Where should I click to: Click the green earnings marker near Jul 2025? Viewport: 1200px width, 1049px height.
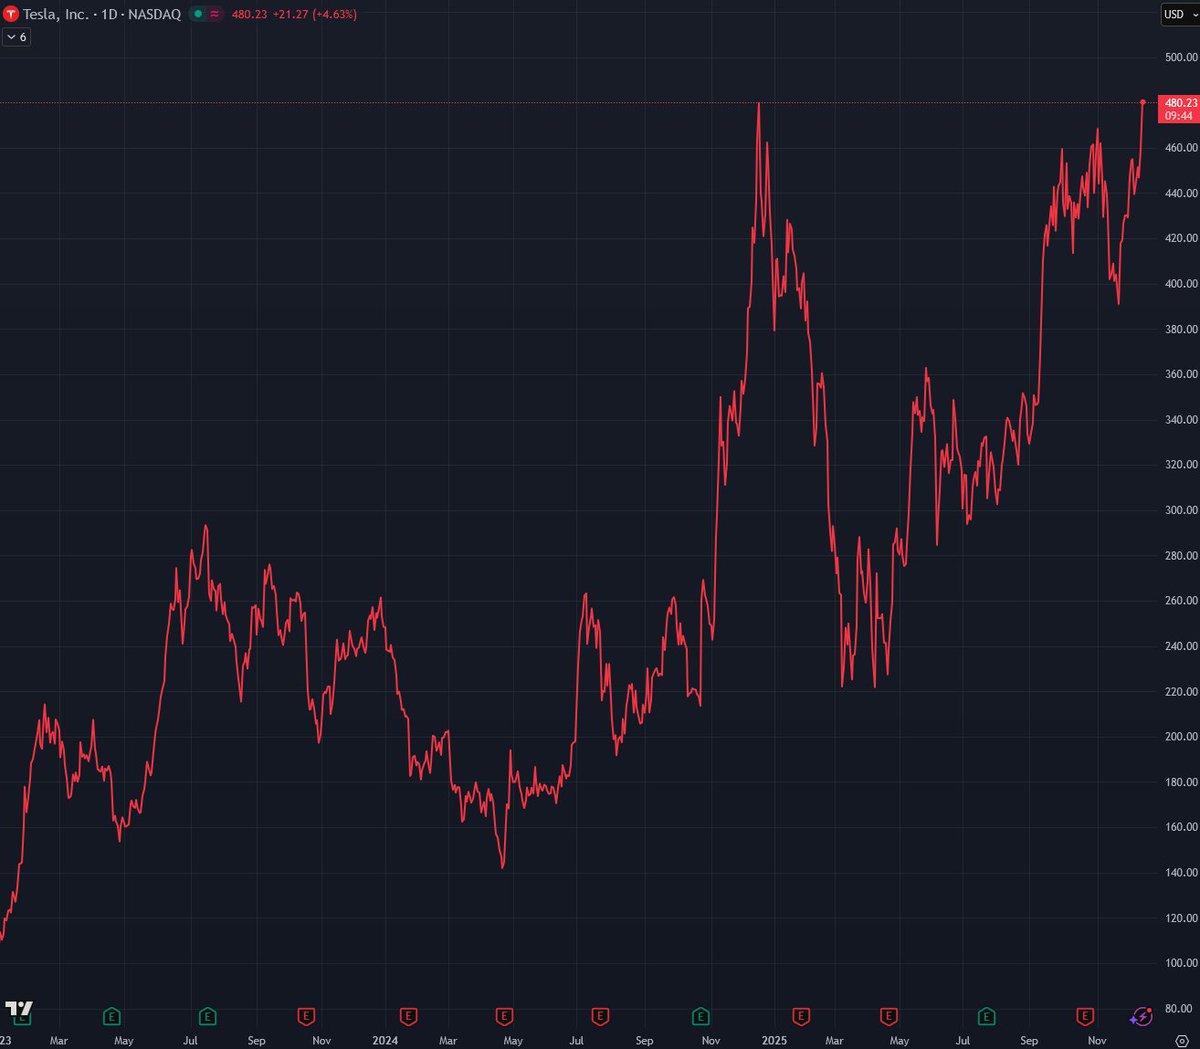coord(987,1017)
